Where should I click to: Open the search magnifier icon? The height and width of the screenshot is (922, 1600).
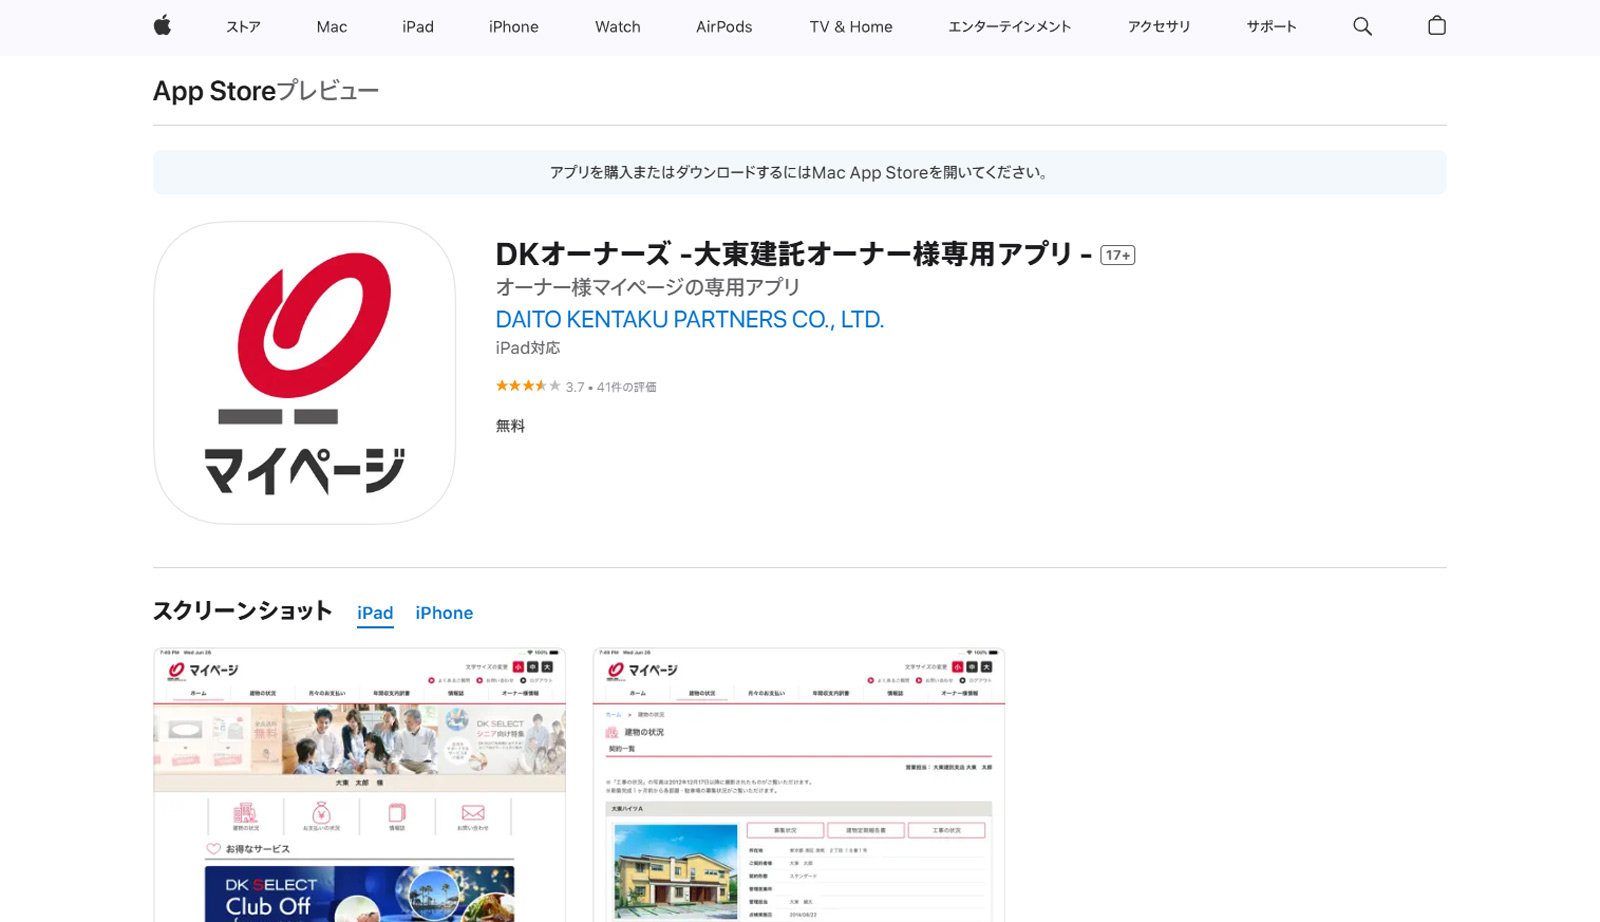point(1362,26)
